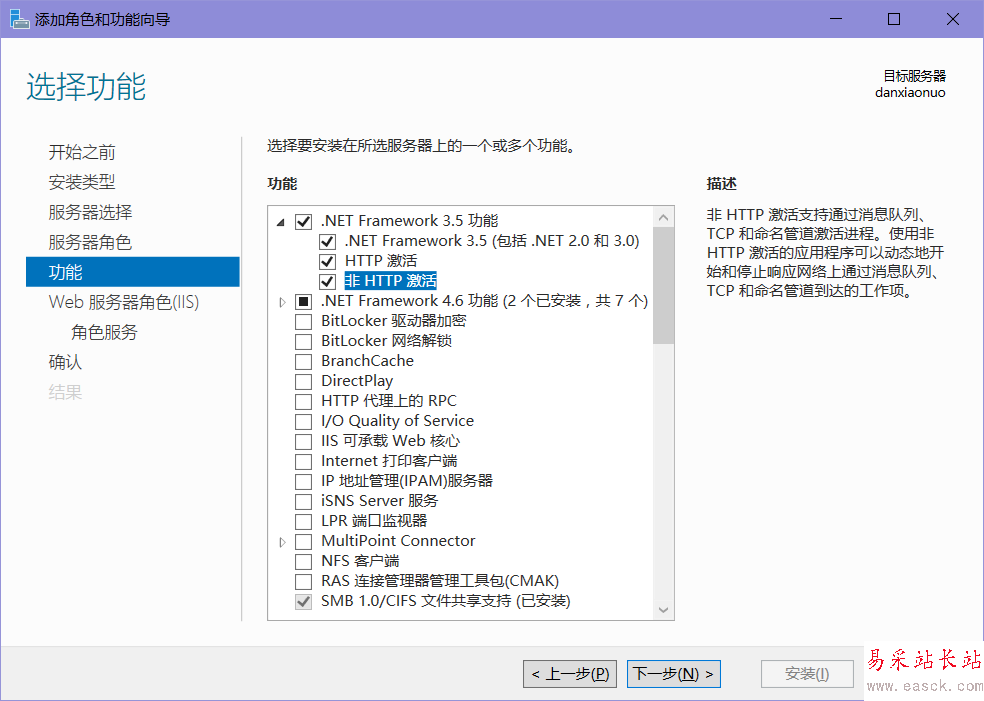Uncheck .NET Framework 3.5 (包括 .NET 2.0 和 3.0)
This screenshot has height=701, width=984.
pyautogui.click(x=327, y=242)
